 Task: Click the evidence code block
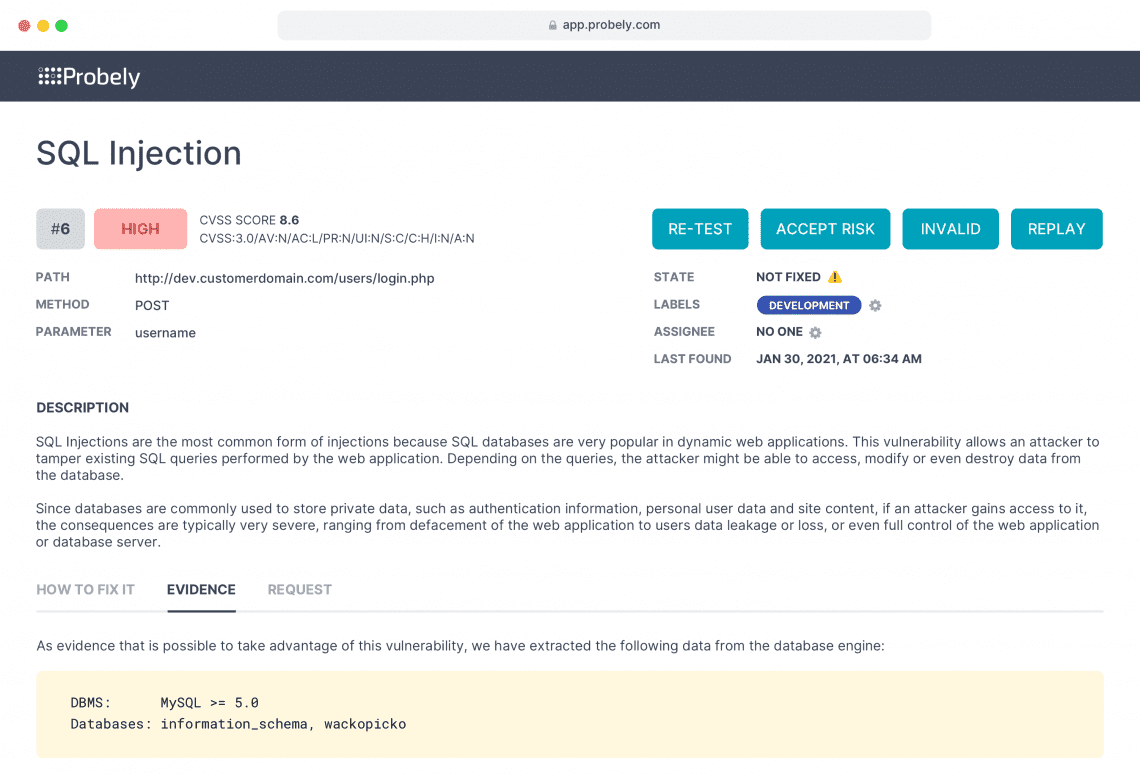(570, 714)
